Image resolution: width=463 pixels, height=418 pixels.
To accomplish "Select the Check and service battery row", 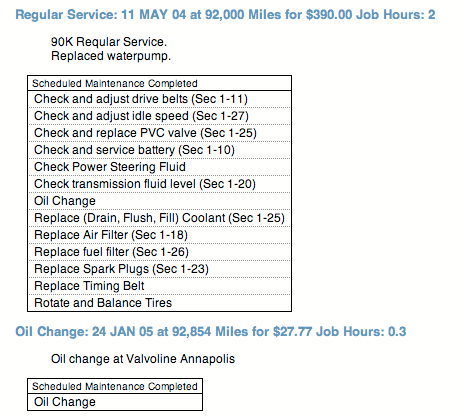I will 159,150.
